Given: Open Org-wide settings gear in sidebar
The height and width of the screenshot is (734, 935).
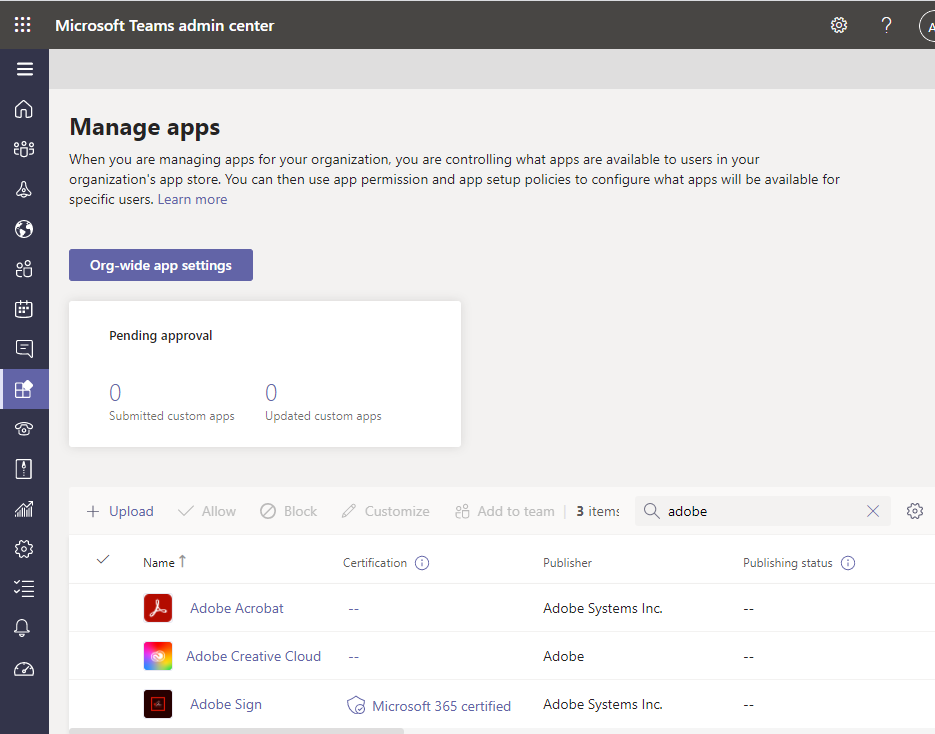Looking at the screenshot, I should (24, 549).
